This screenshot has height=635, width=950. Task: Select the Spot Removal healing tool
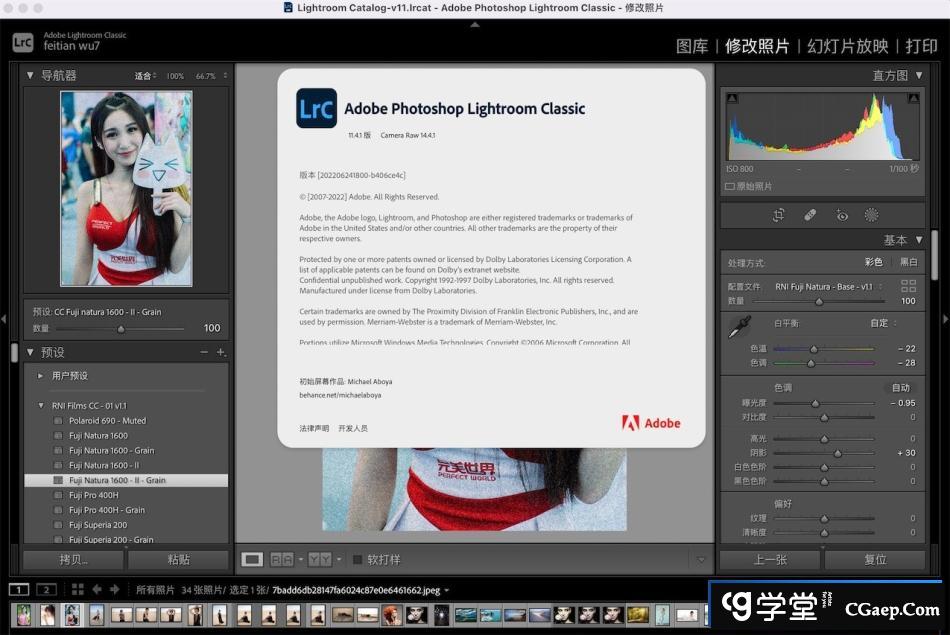pos(810,215)
